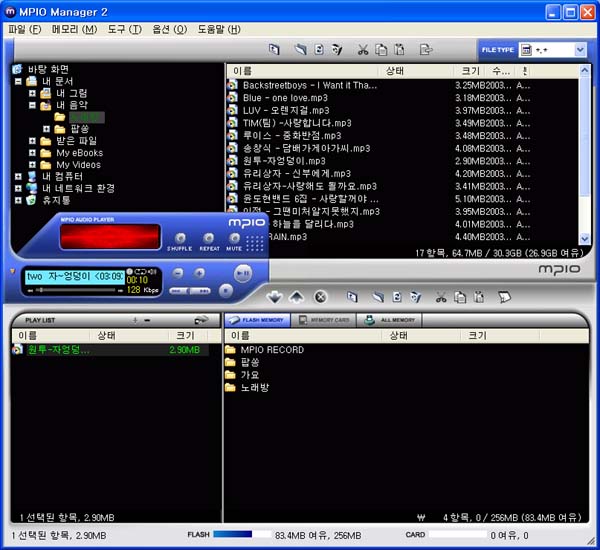Viewport: 600px width, 550px height.
Task: Click the device toolbar's copy icon
Action: coord(460,297)
